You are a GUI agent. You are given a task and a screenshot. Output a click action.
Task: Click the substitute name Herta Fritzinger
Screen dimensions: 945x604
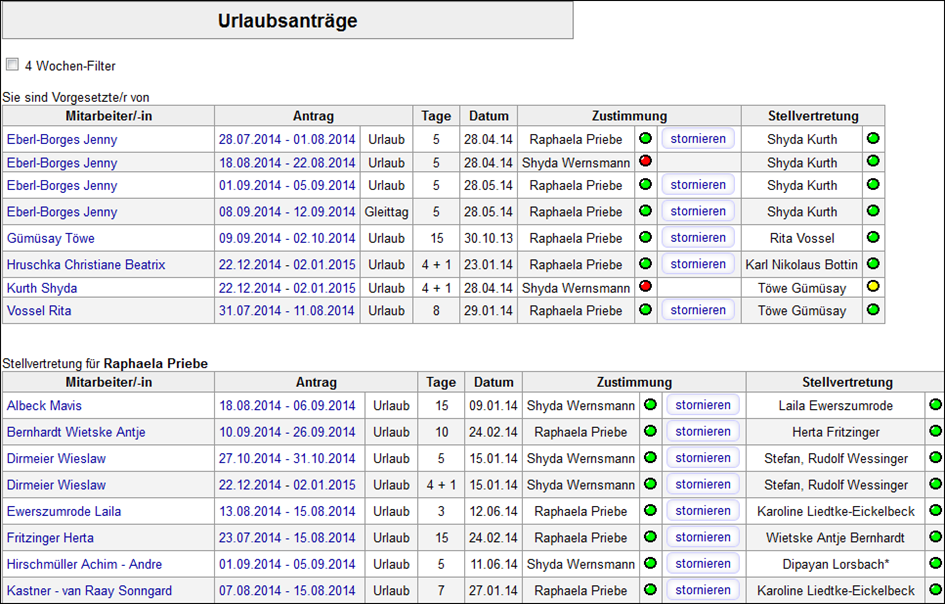pos(836,432)
